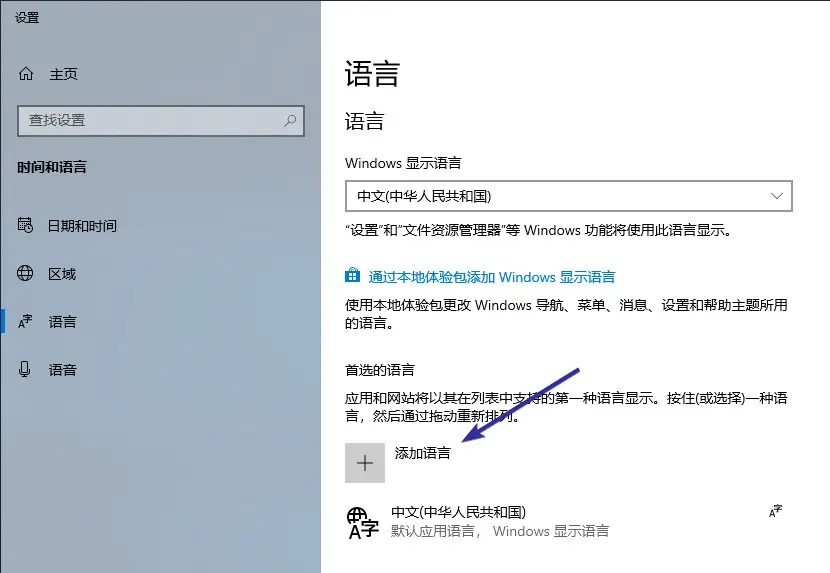Image resolution: width=830 pixels, height=573 pixels.
Task: Click the small A字 display language badge at right
Action: coord(775,511)
